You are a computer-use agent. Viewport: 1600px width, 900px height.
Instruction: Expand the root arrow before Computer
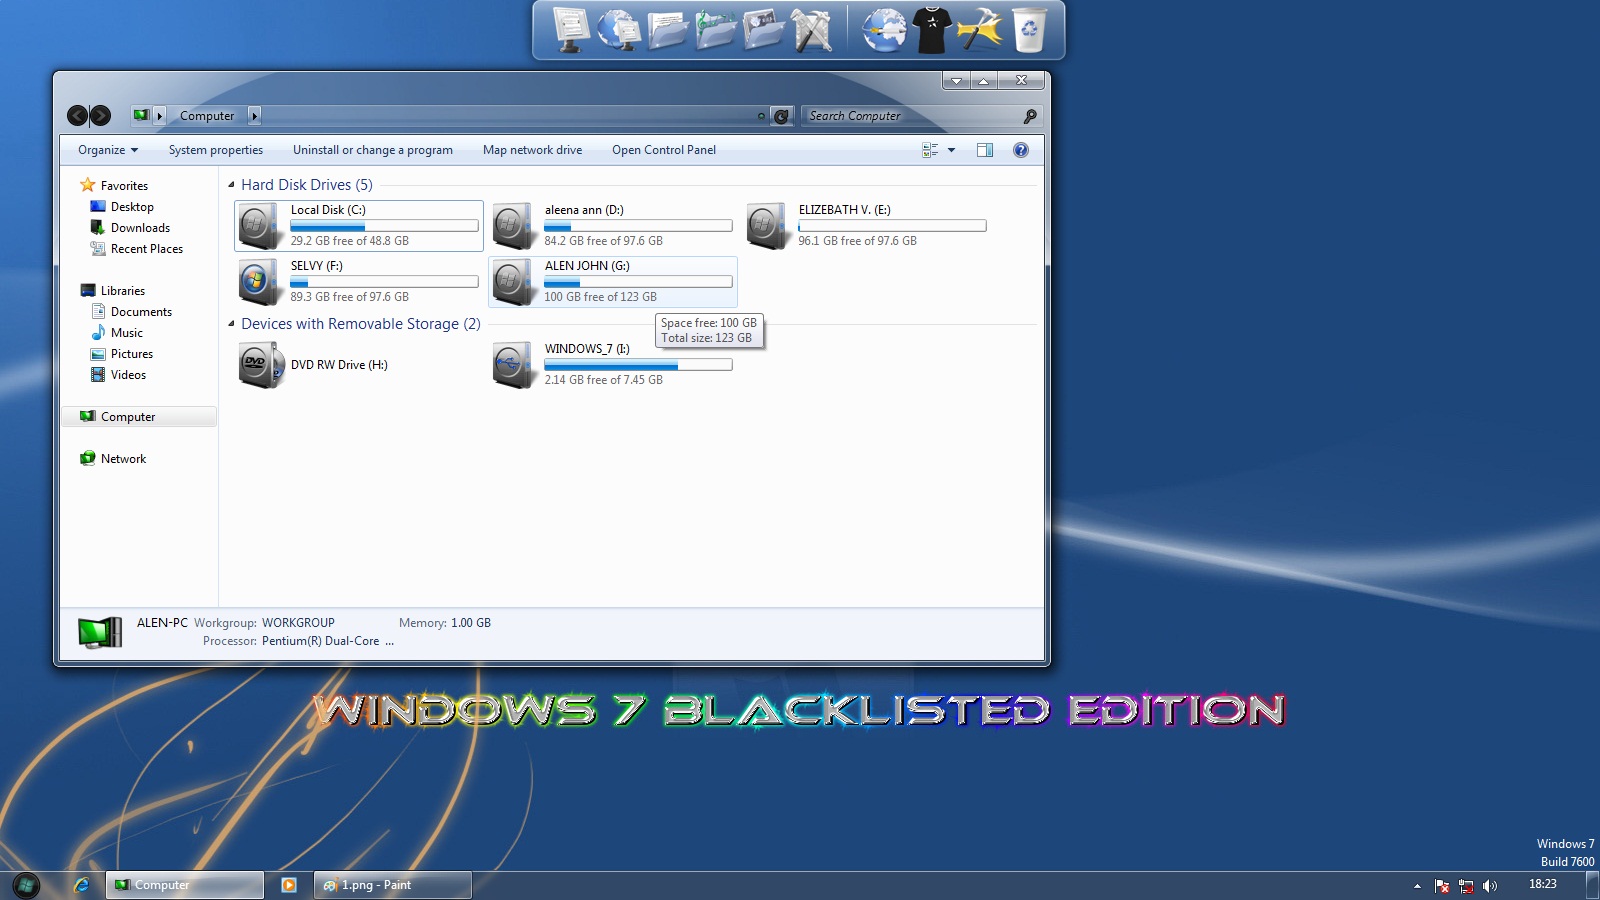pyautogui.click(x=159, y=116)
